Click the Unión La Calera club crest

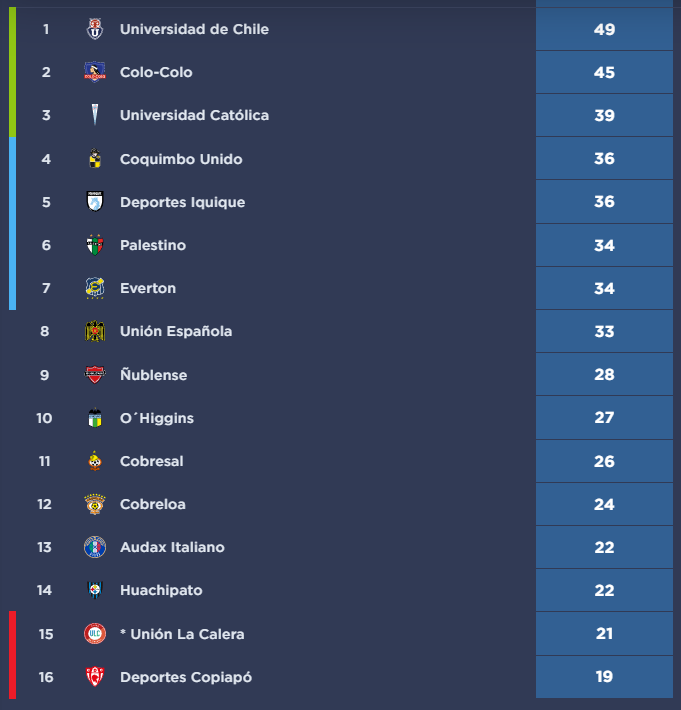[x=95, y=634]
